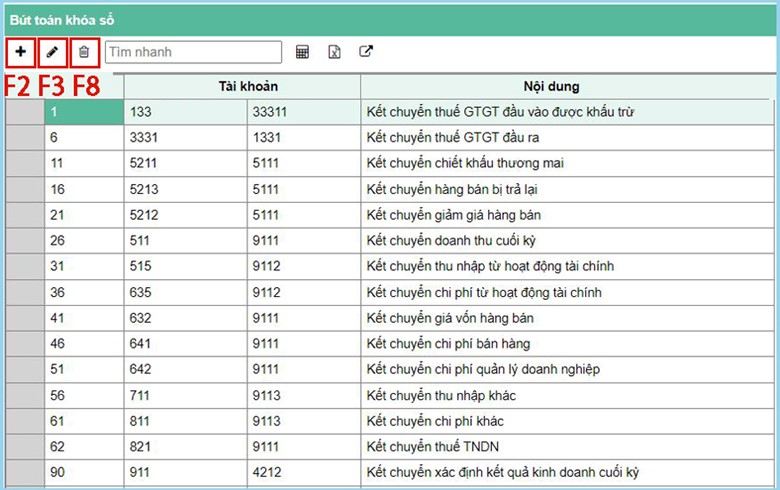780x490 pixels.
Task: Click the pencil edit icon
Action: click(53, 52)
